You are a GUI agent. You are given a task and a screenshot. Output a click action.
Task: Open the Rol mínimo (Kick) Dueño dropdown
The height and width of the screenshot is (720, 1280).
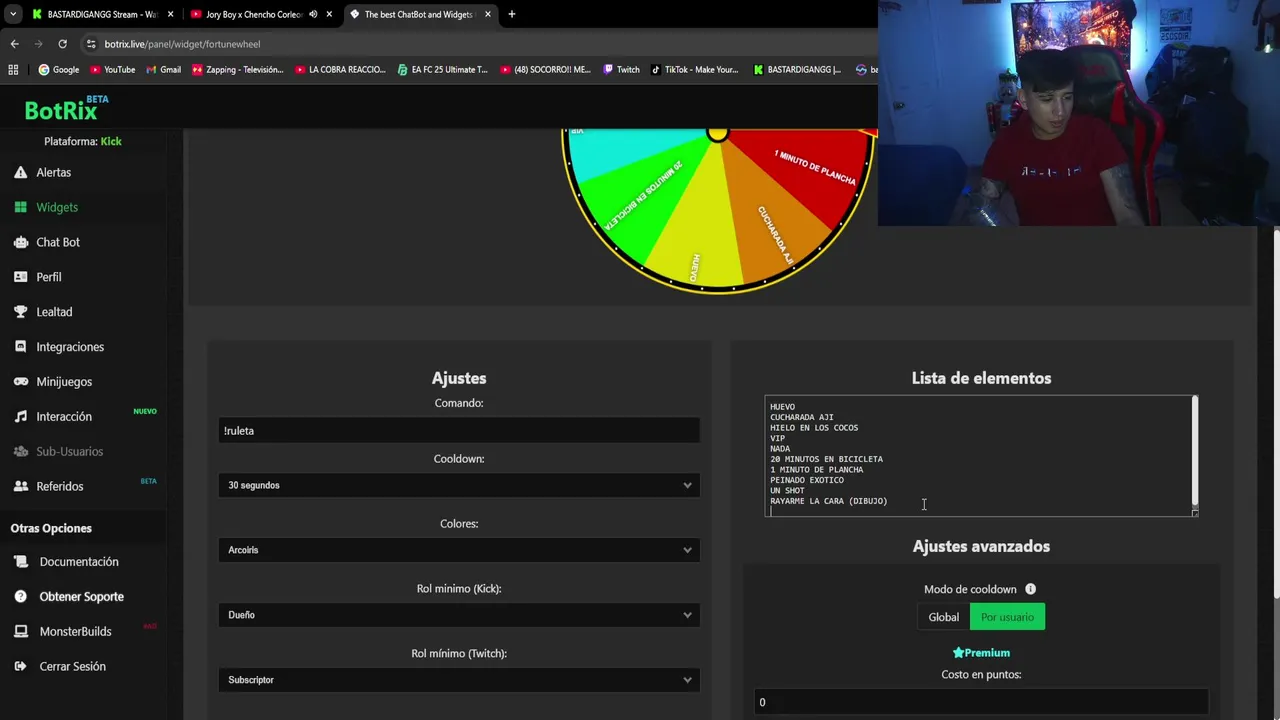tap(459, 615)
